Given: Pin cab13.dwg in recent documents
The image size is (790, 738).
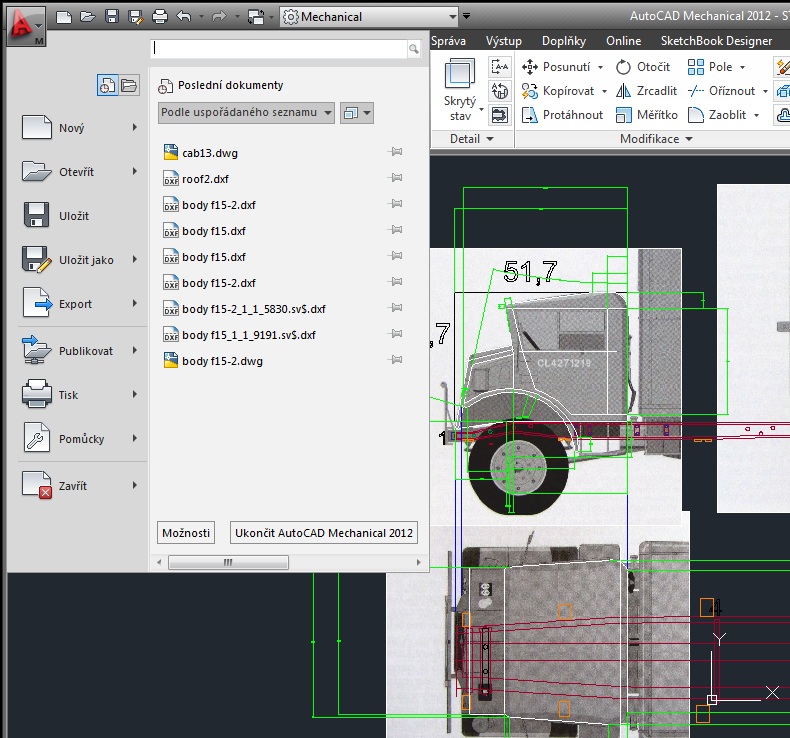Looking at the screenshot, I should [395, 153].
